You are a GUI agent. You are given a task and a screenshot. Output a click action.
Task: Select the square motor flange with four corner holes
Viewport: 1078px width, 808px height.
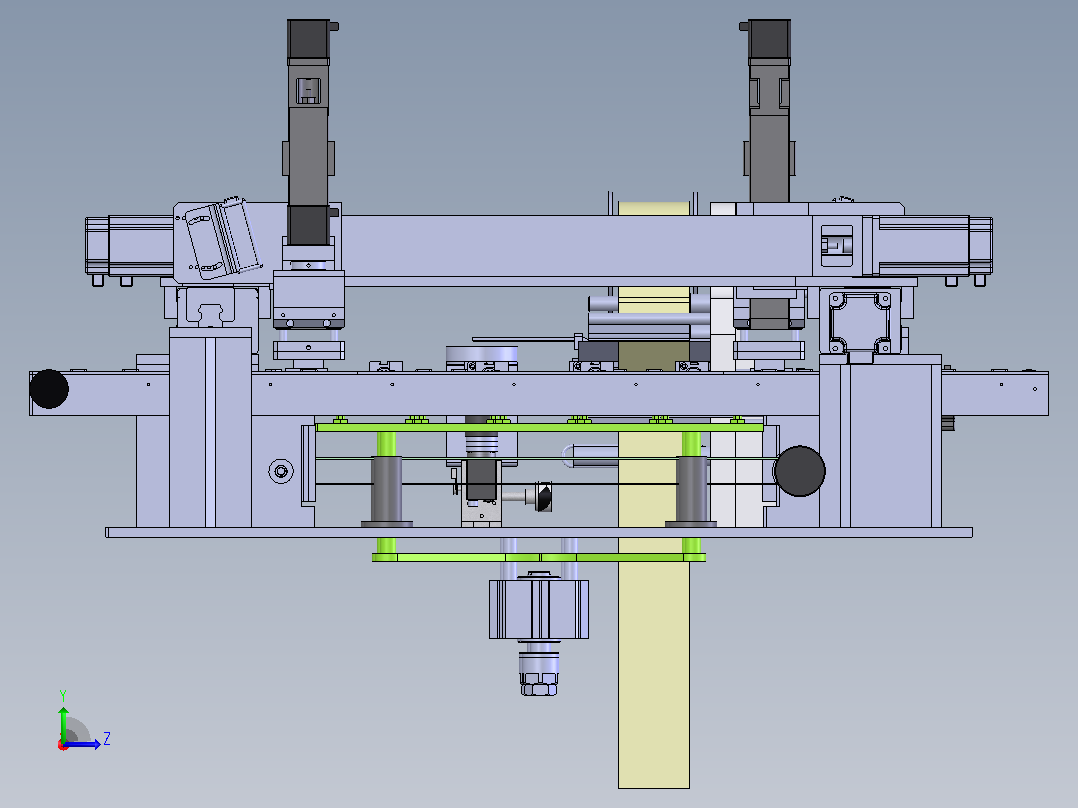859,323
